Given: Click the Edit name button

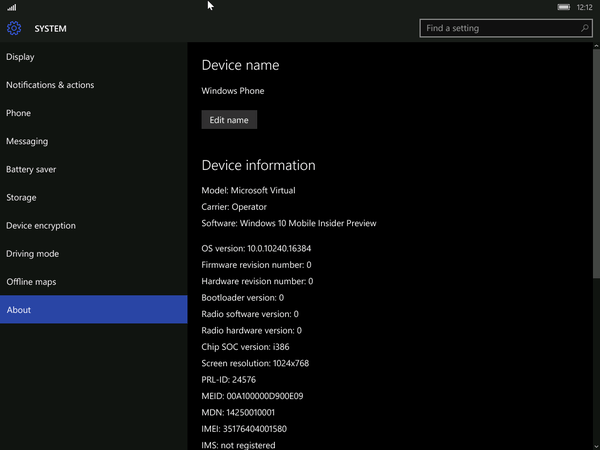Looking at the screenshot, I should (x=229, y=120).
